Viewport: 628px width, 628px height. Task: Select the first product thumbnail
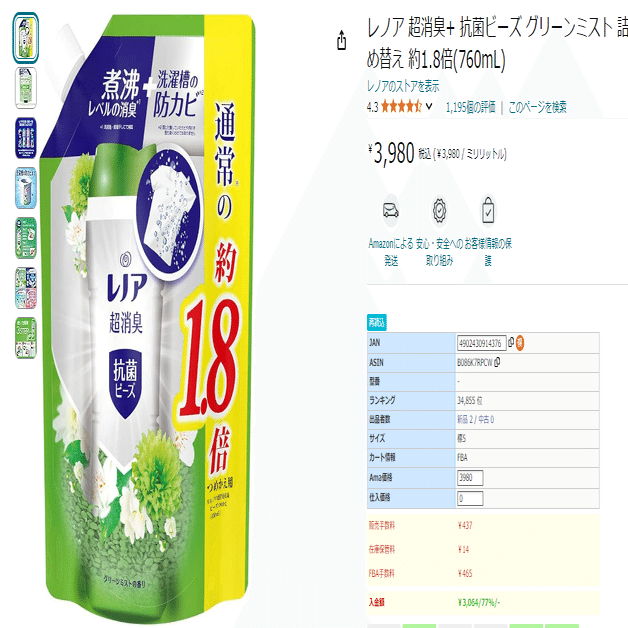coord(26,38)
